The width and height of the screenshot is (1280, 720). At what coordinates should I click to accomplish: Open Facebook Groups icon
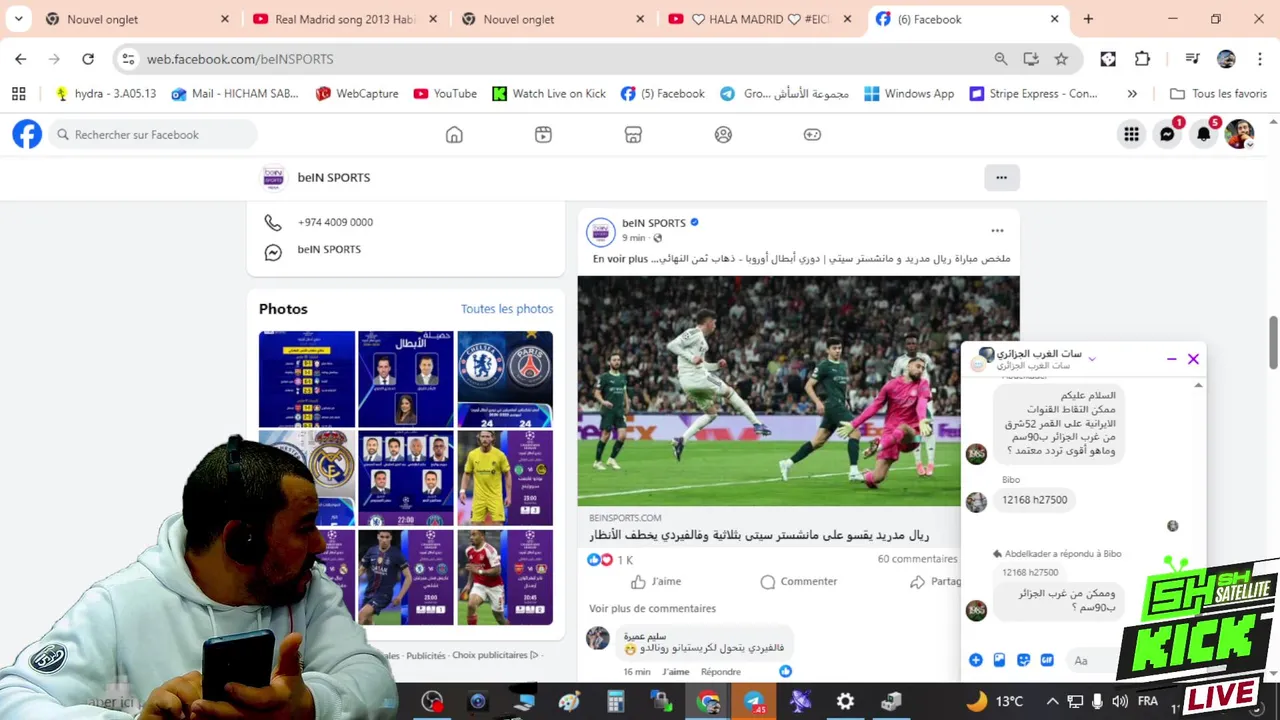(x=723, y=134)
